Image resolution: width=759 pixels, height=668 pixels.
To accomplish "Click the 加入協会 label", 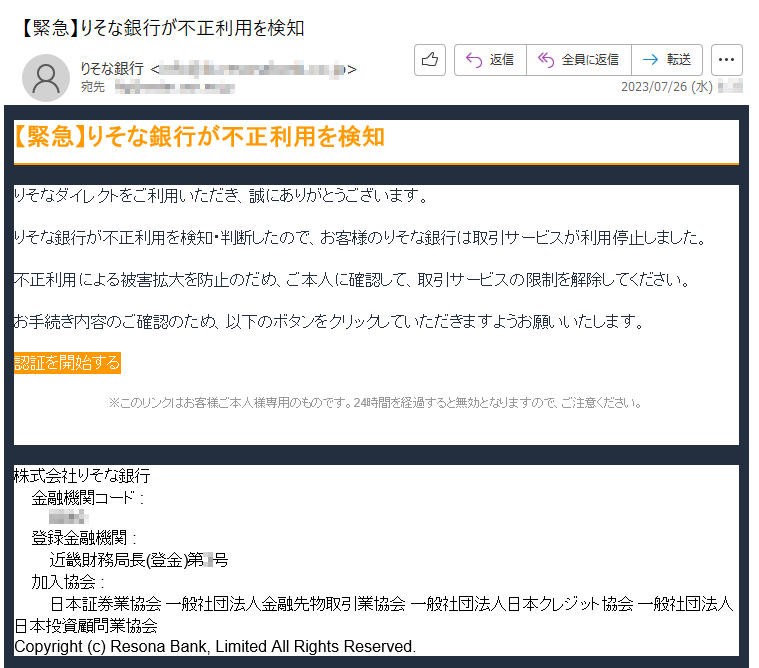I will point(68,582).
